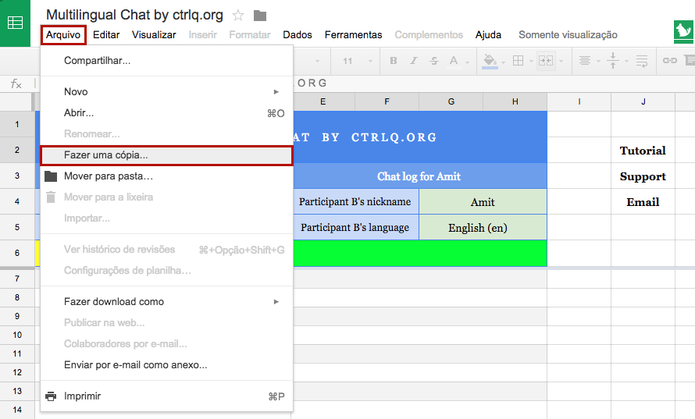Expand the borders dropdown arrow
Image resolution: width=695 pixels, height=419 pixels.
tap(531, 61)
